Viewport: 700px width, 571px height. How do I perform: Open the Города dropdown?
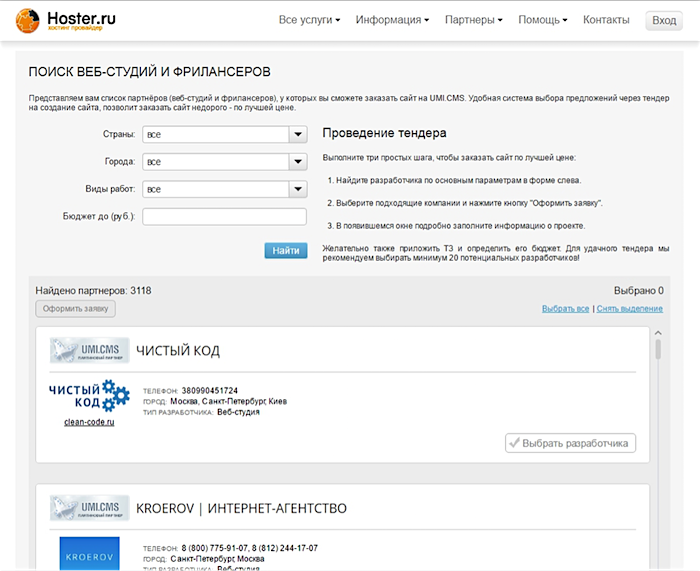pyautogui.click(x=224, y=161)
